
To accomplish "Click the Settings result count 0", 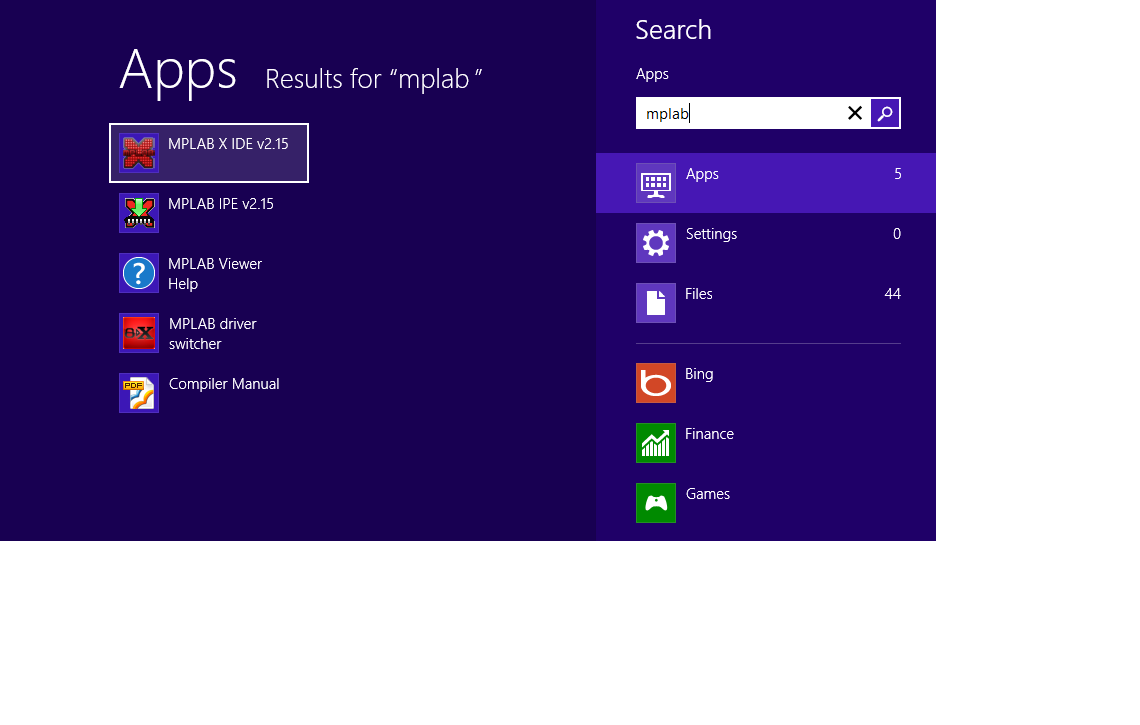I will coord(896,234).
